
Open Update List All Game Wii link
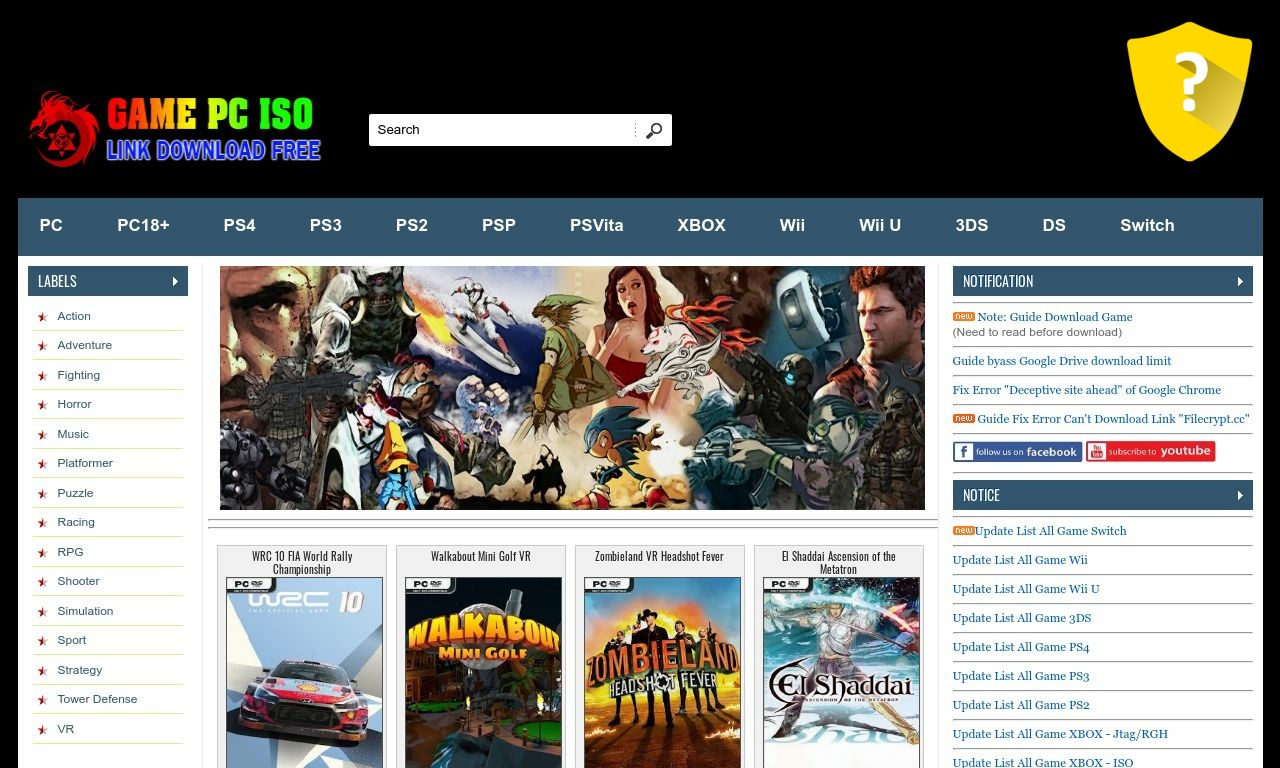1020,560
